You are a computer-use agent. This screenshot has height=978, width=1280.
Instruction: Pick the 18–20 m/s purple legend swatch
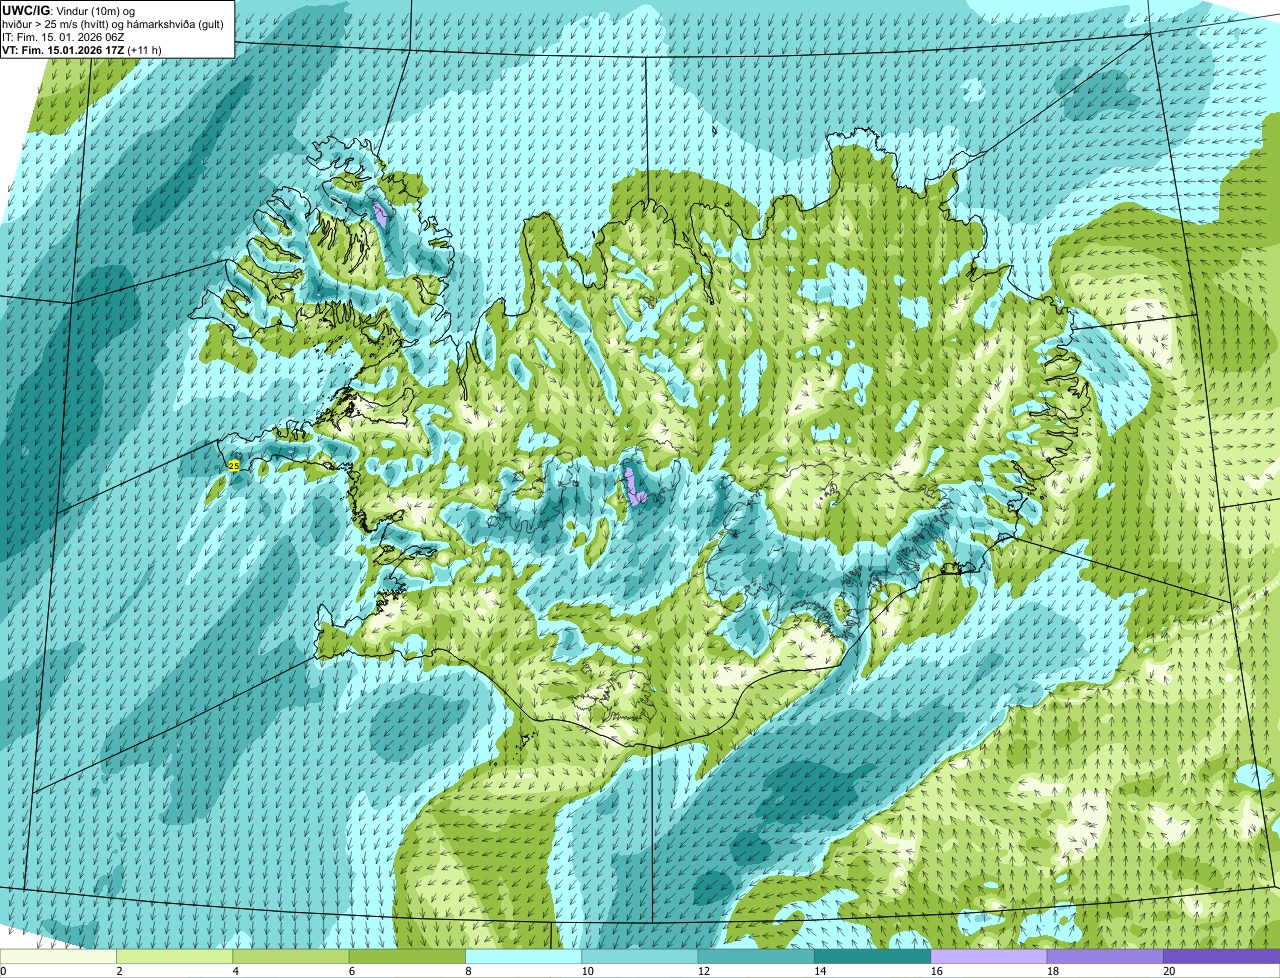click(x=1105, y=956)
